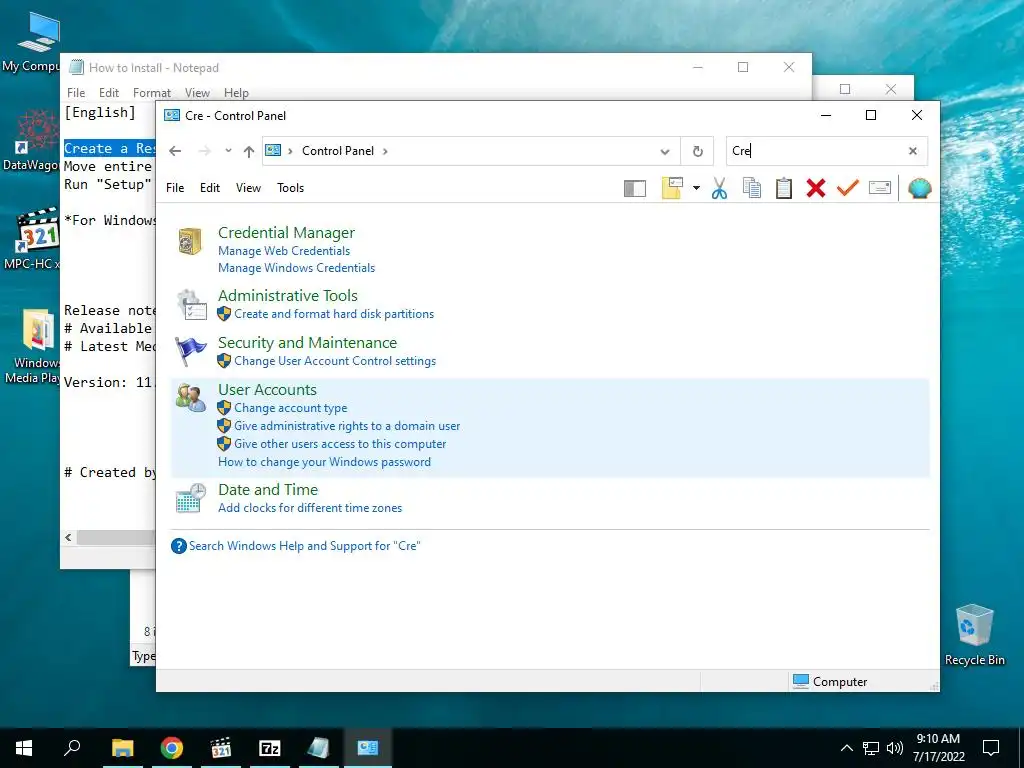Clear the search box with X
This screenshot has width=1024, height=768.
[913, 151]
